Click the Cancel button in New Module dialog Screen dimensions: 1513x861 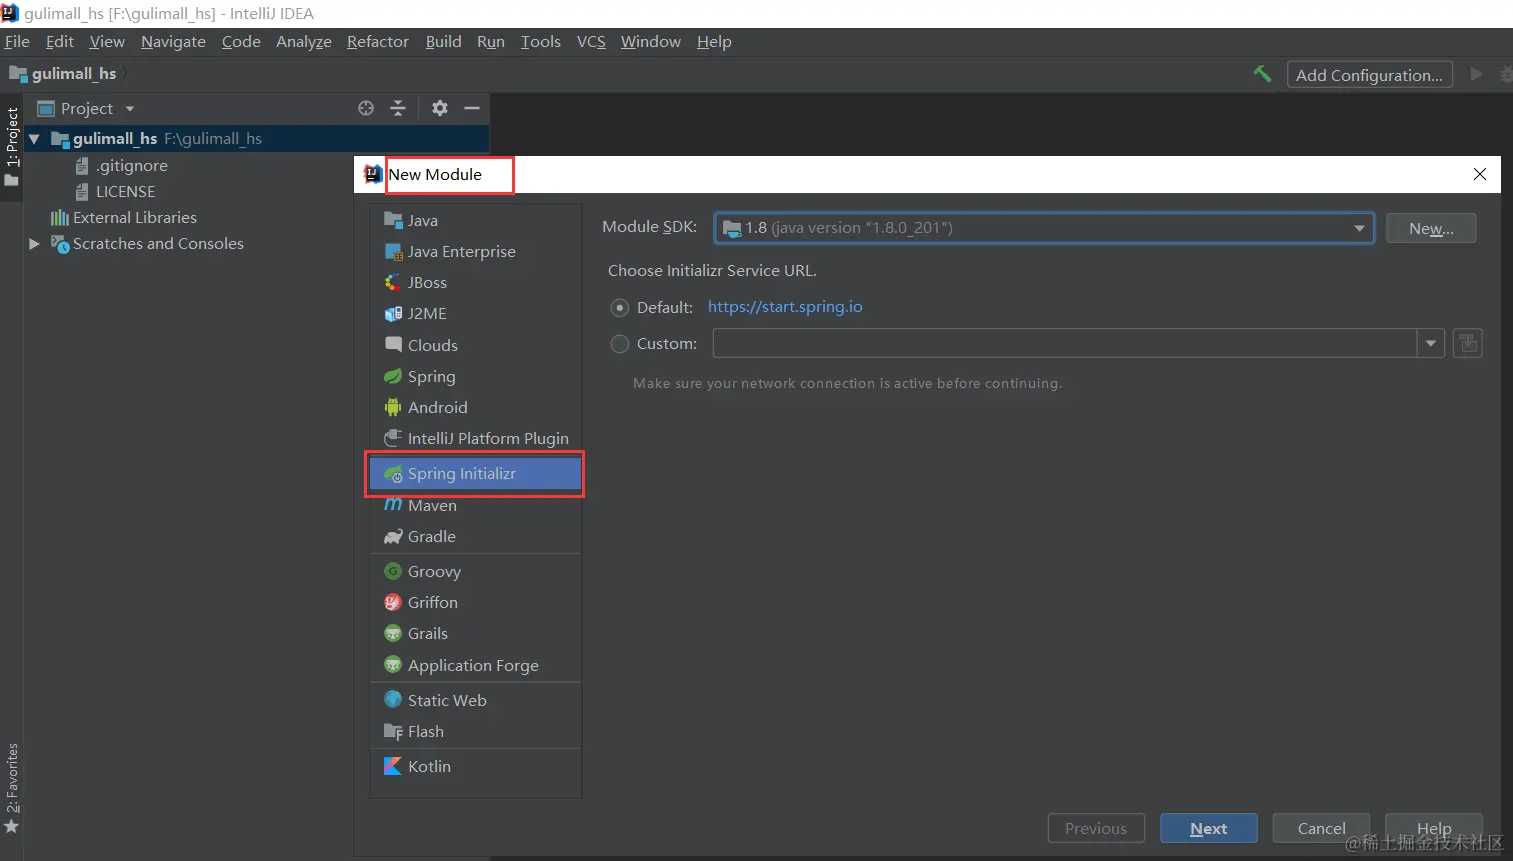pos(1322,828)
